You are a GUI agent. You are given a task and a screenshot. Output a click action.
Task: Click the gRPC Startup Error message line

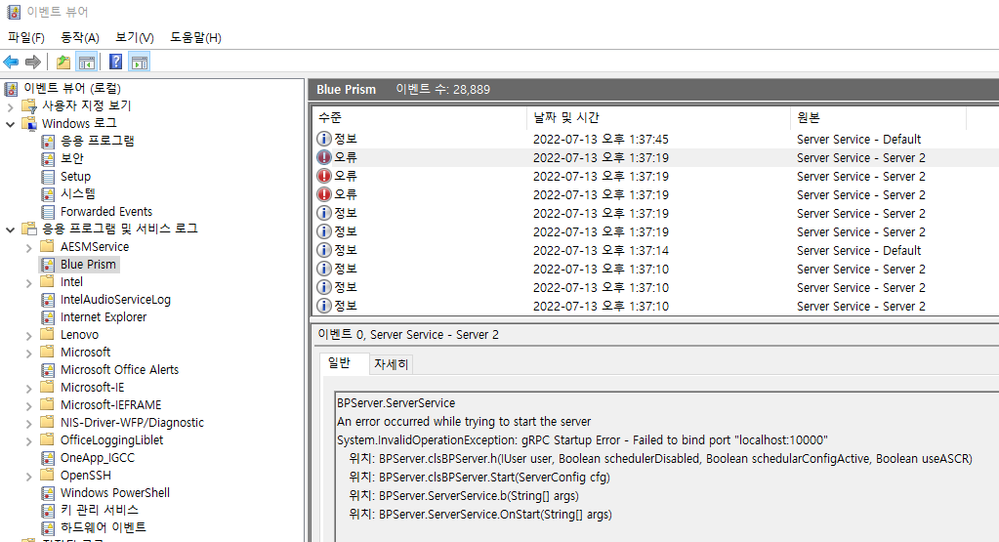(x=582, y=440)
